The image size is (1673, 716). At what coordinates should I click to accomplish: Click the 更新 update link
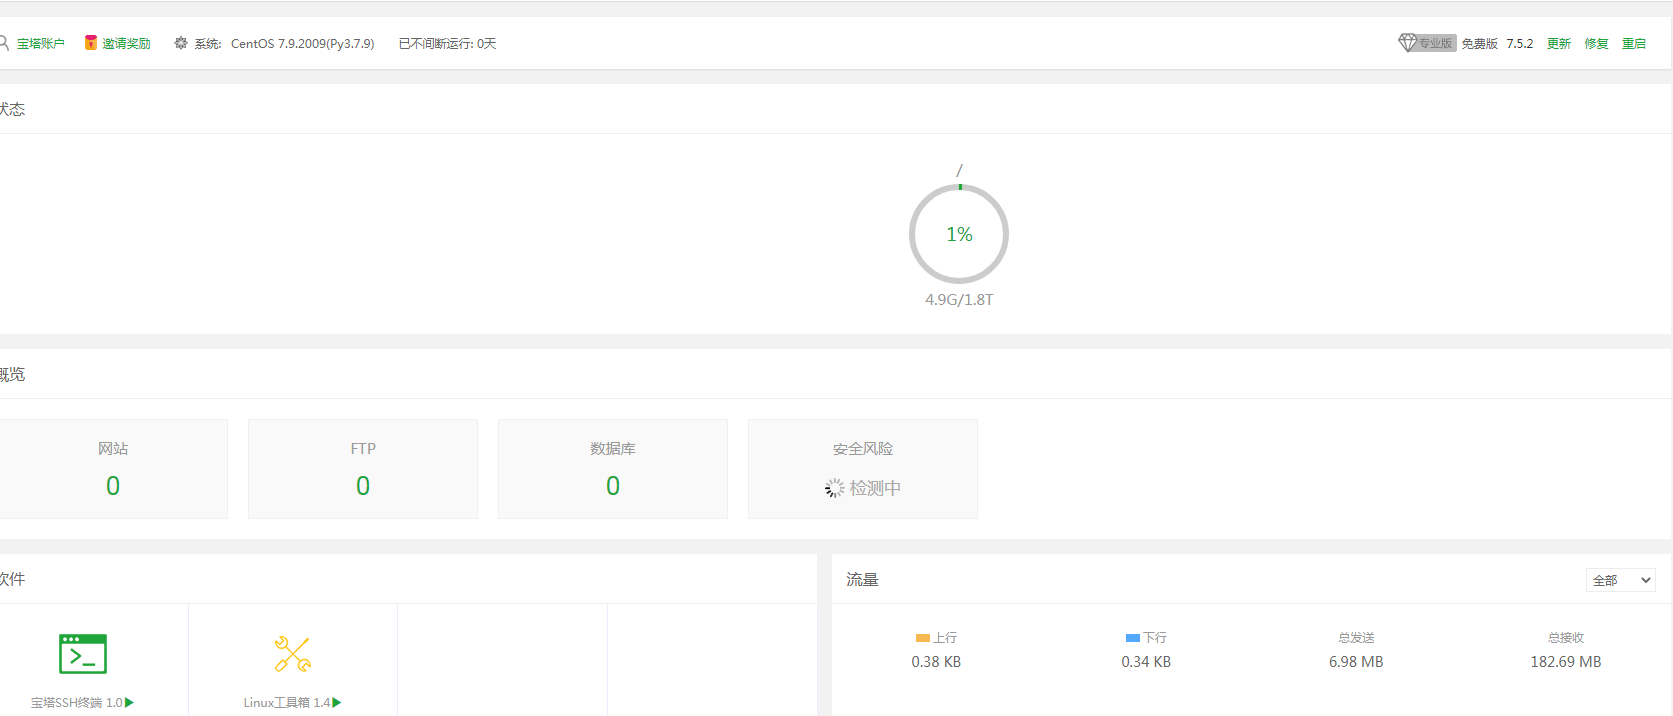(1559, 44)
